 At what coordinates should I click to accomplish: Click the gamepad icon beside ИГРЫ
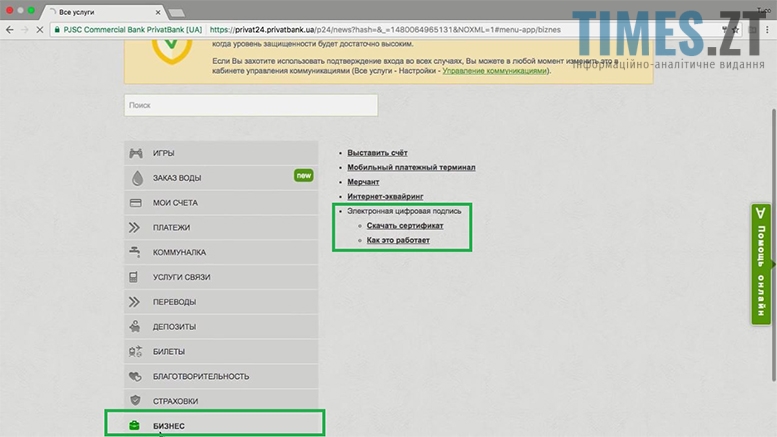[x=135, y=153]
